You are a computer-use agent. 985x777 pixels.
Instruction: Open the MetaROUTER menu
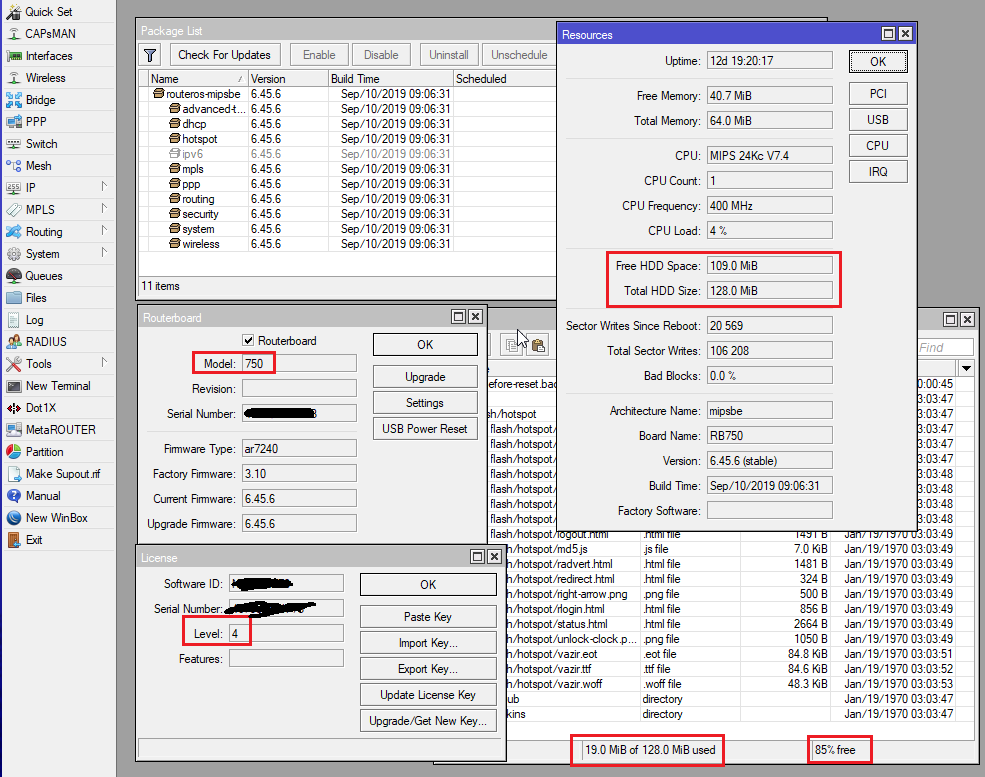pyautogui.click(x=60, y=430)
